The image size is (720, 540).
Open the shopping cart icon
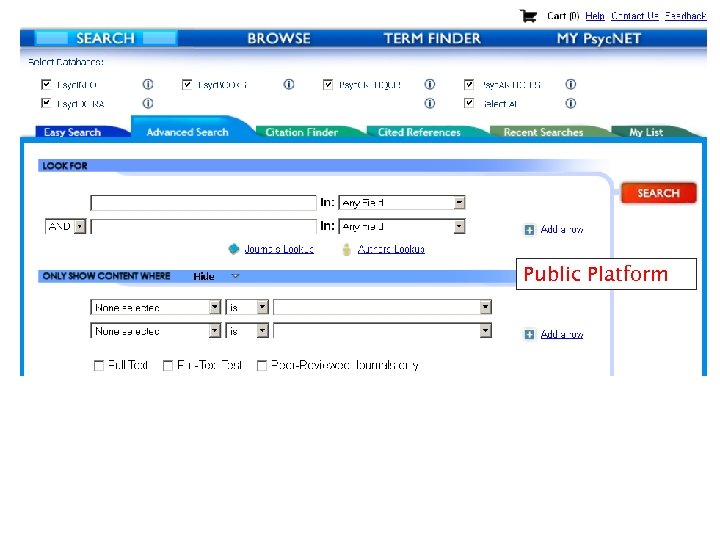point(528,16)
